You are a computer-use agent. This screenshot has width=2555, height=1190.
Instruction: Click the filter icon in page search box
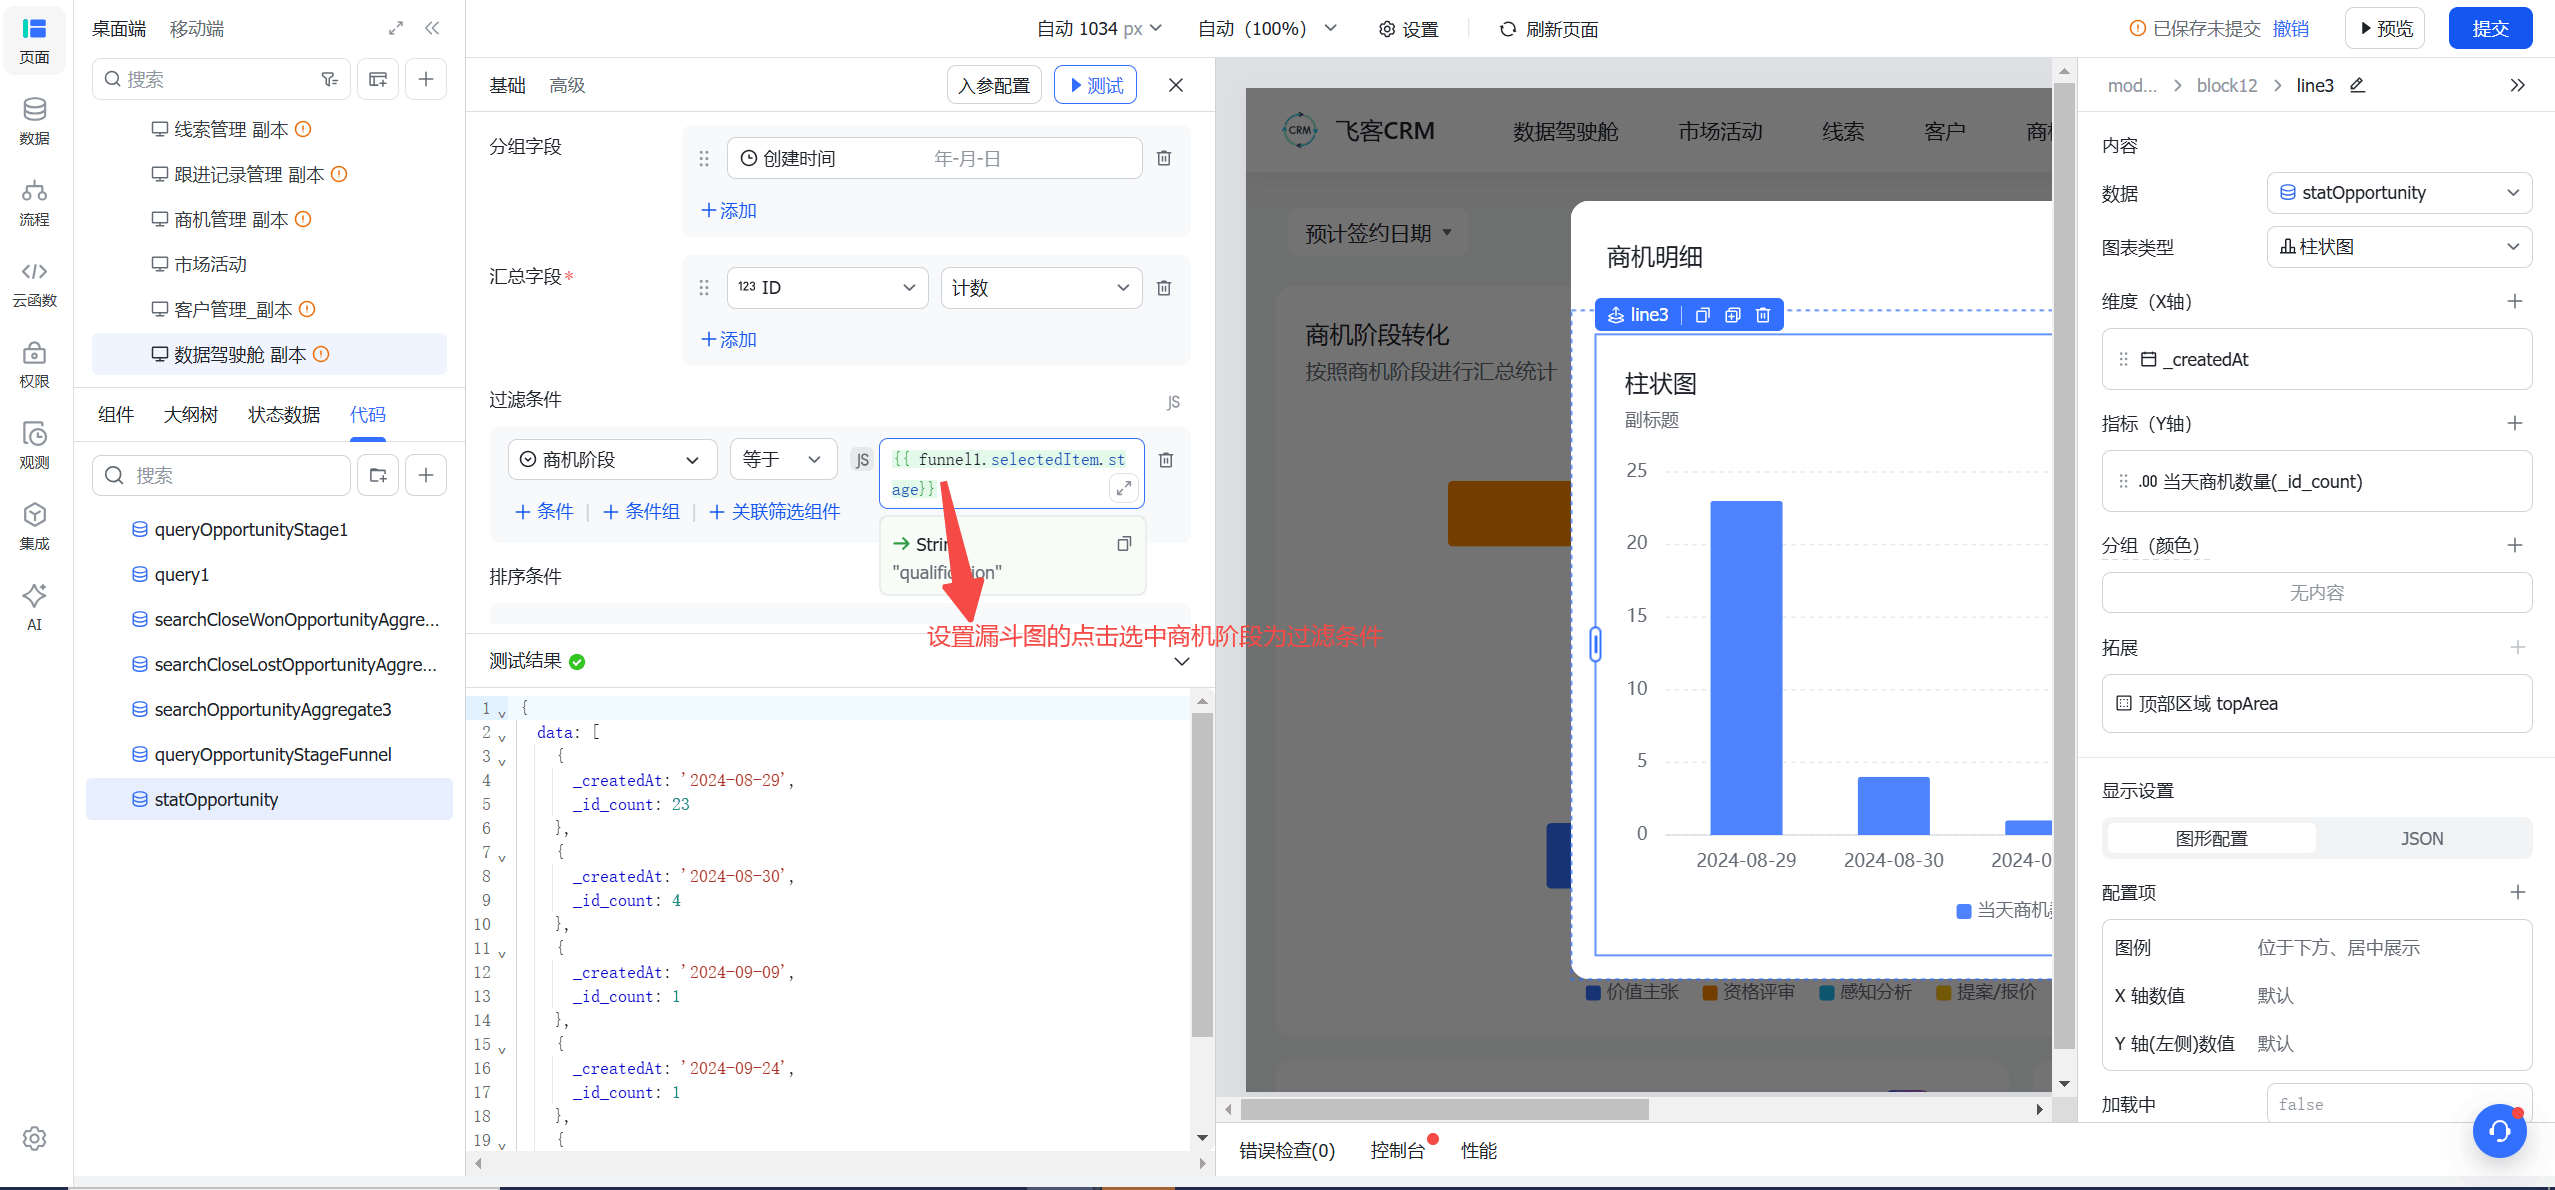[329, 79]
